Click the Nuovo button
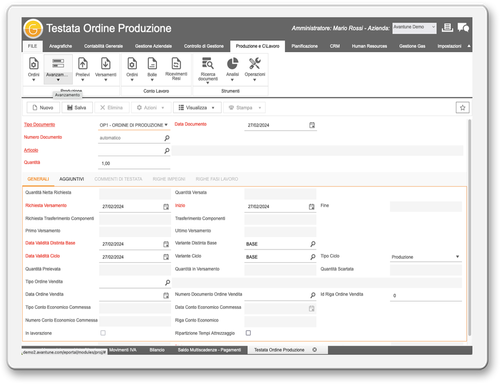This screenshot has width=500, height=384. (x=43, y=108)
